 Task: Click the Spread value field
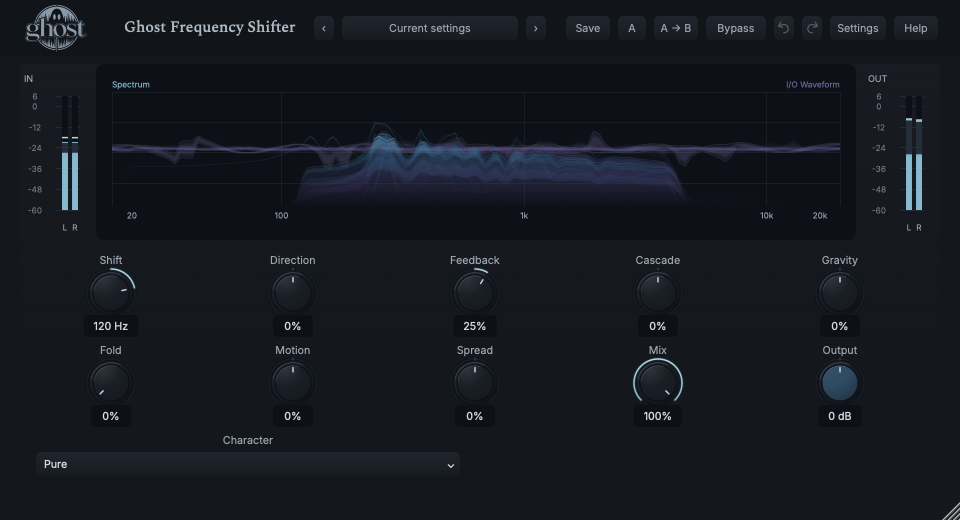click(x=474, y=416)
